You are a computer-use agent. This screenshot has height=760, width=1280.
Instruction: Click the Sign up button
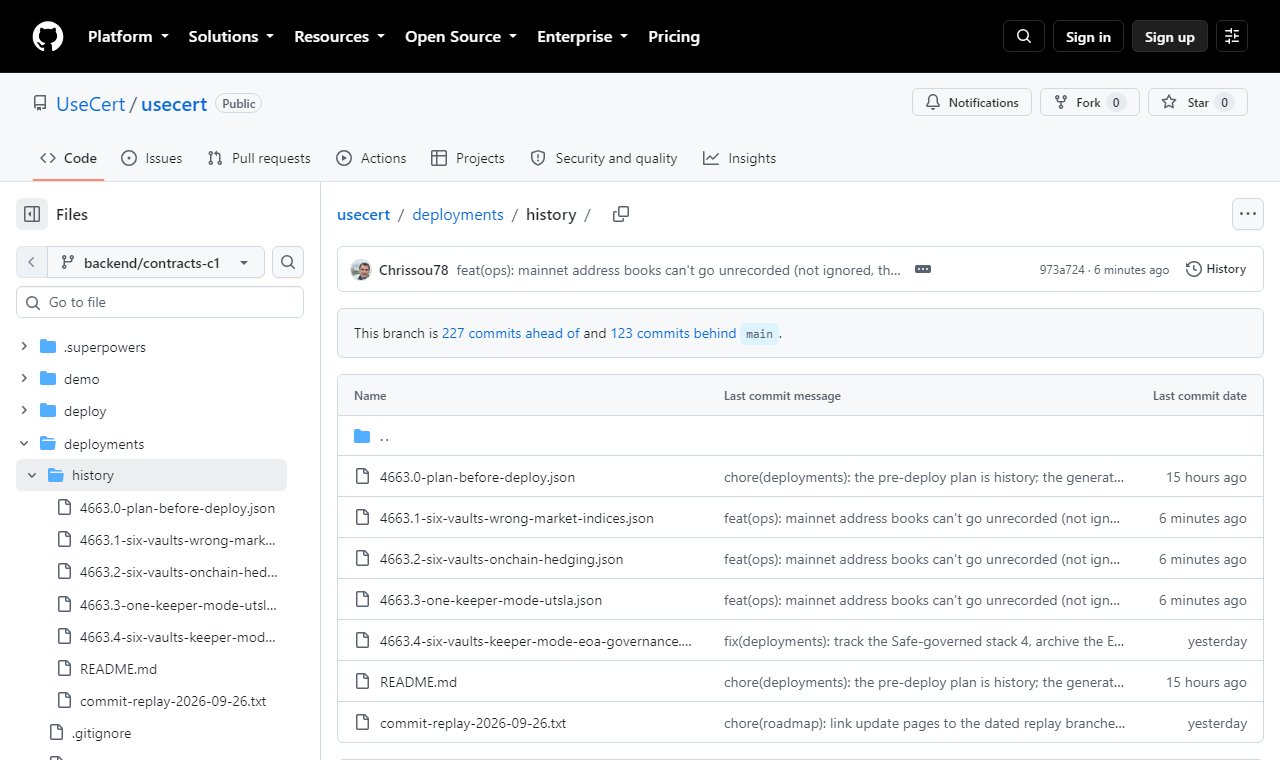[1170, 37]
